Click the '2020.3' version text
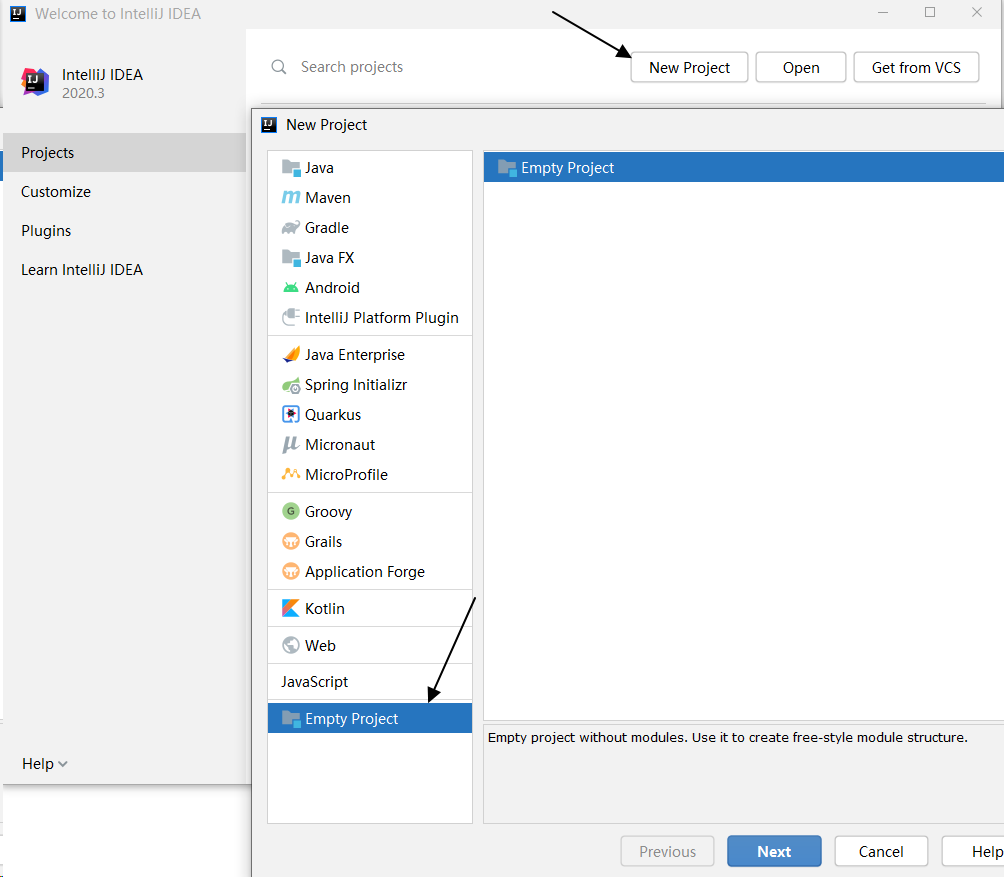Image resolution: width=1004 pixels, height=877 pixels. tap(83, 93)
